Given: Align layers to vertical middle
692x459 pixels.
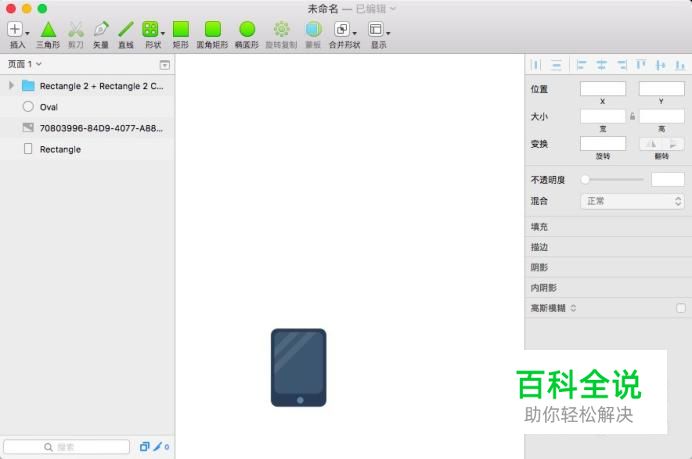Looking at the screenshot, I should tap(661, 65).
